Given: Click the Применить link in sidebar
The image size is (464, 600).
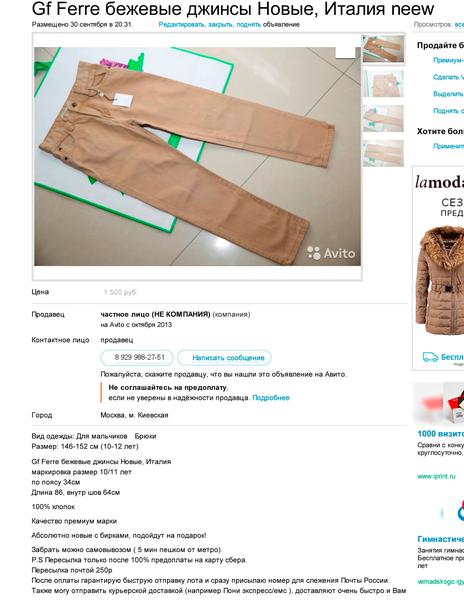Looking at the screenshot, I should click(448, 146).
